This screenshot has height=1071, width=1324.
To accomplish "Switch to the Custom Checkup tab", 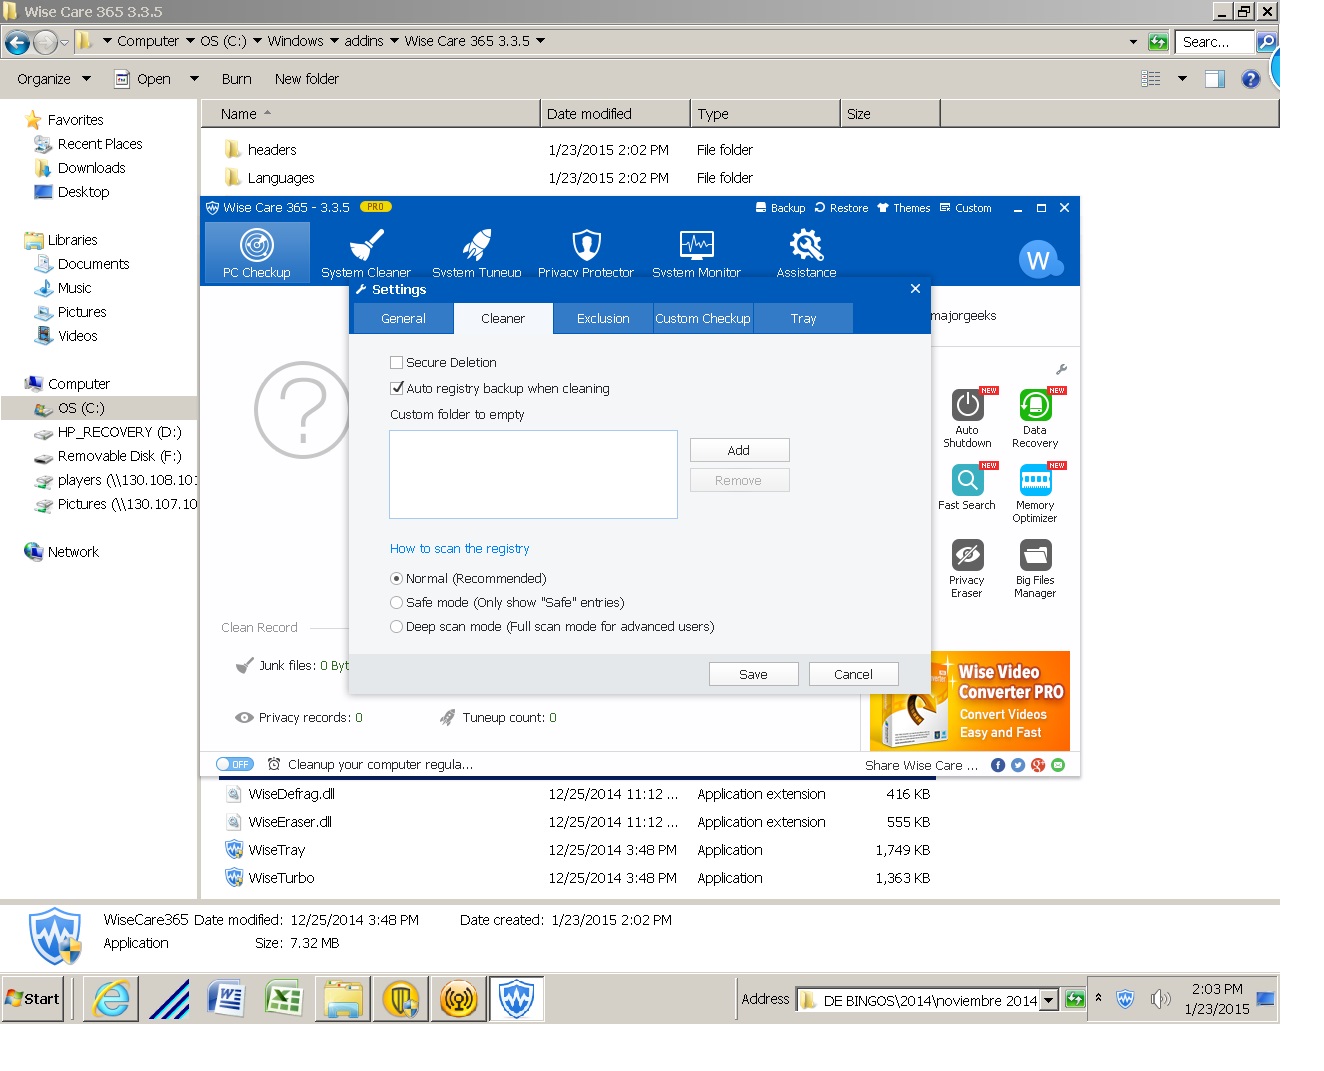I will tap(703, 319).
